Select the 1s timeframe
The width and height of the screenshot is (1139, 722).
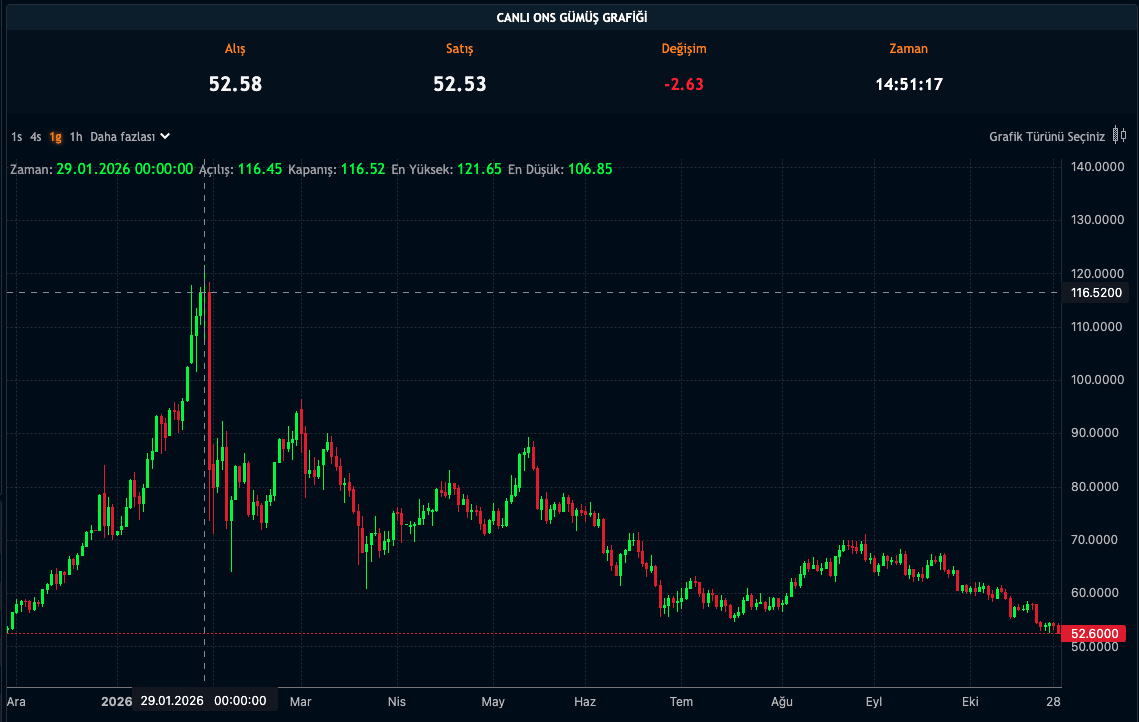17,137
